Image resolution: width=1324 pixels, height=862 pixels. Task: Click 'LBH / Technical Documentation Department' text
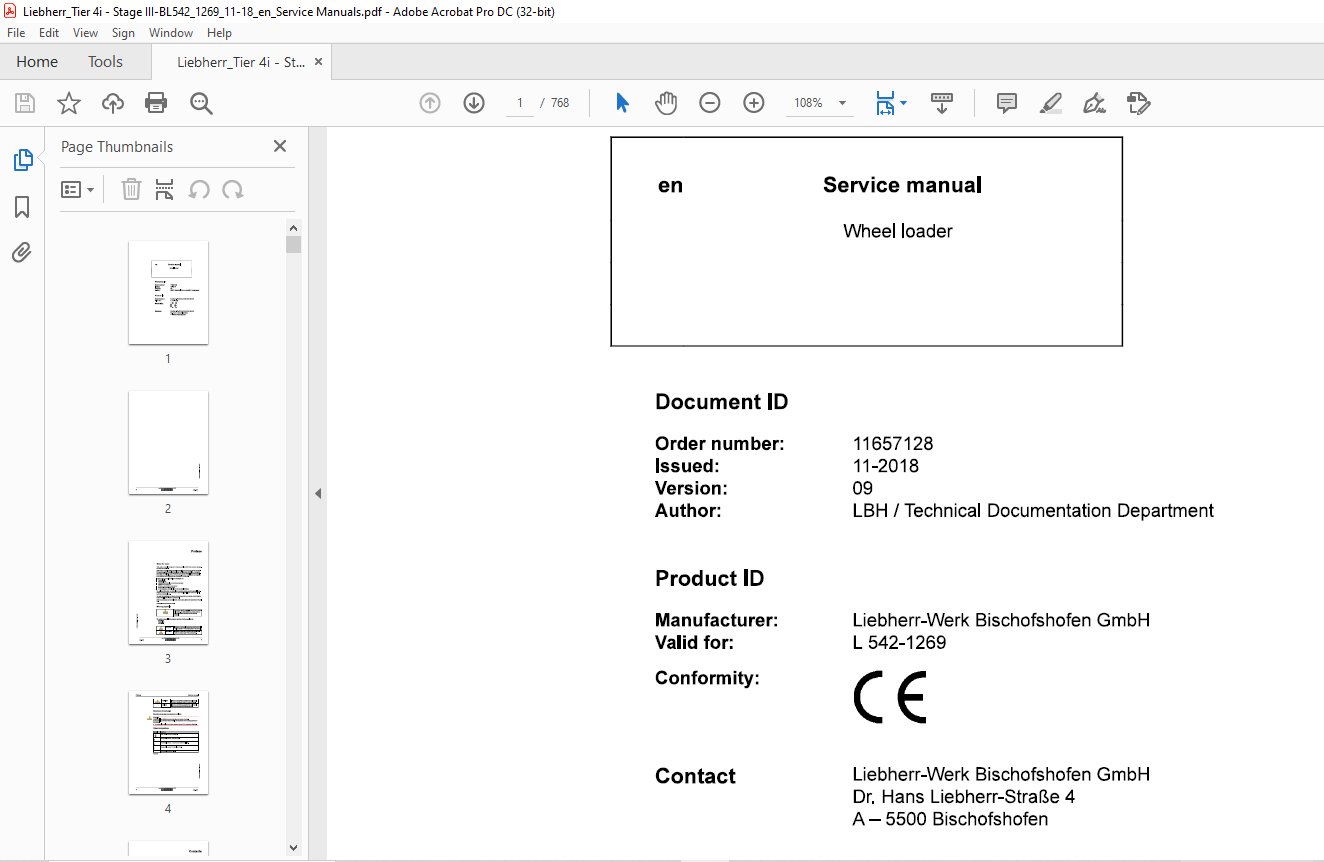tap(1033, 511)
